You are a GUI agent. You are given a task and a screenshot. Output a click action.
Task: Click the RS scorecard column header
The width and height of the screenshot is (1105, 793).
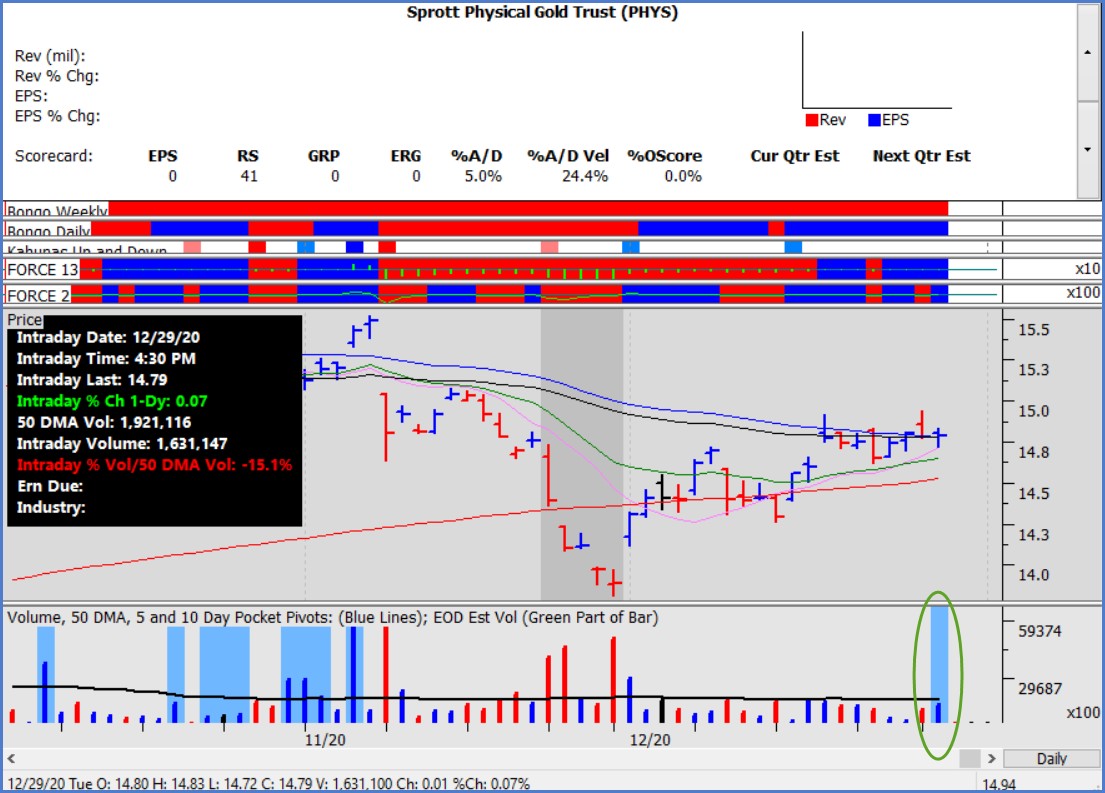pyautogui.click(x=247, y=156)
